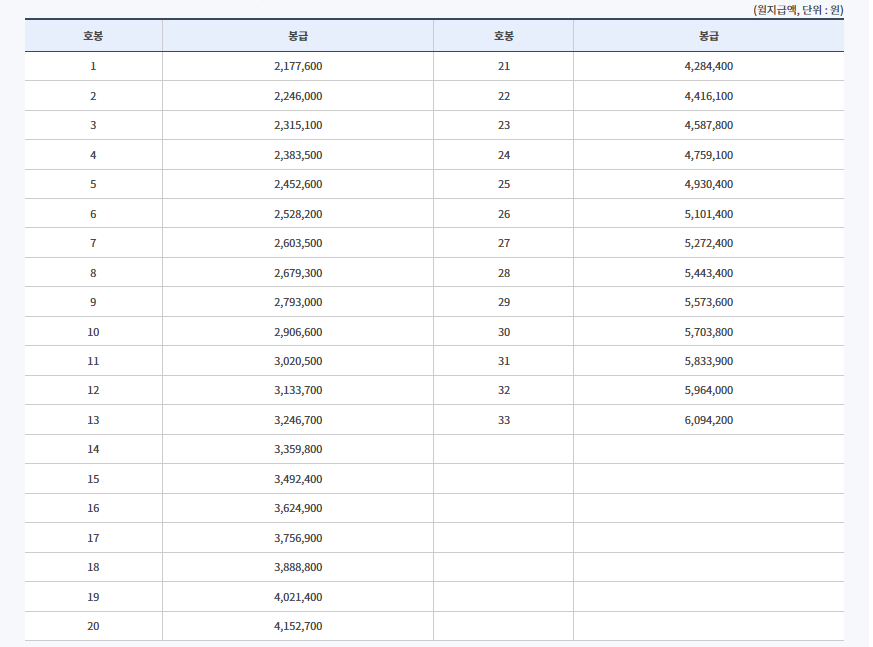The height and width of the screenshot is (647, 873).
Task: Select the salary value 4,152,700
Action: point(297,625)
